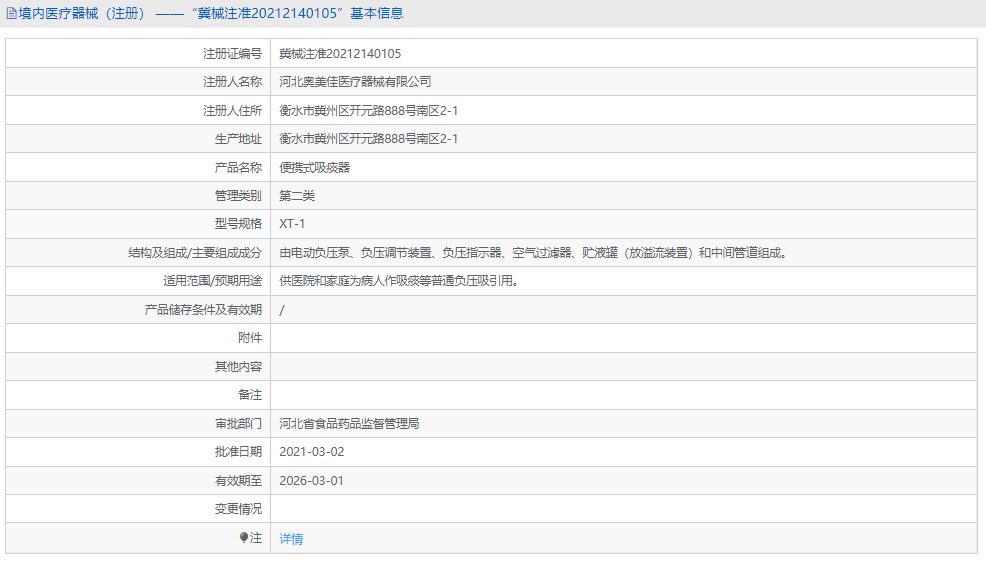Open the 详情 link
The width and height of the screenshot is (986, 561).
click(291, 538)
